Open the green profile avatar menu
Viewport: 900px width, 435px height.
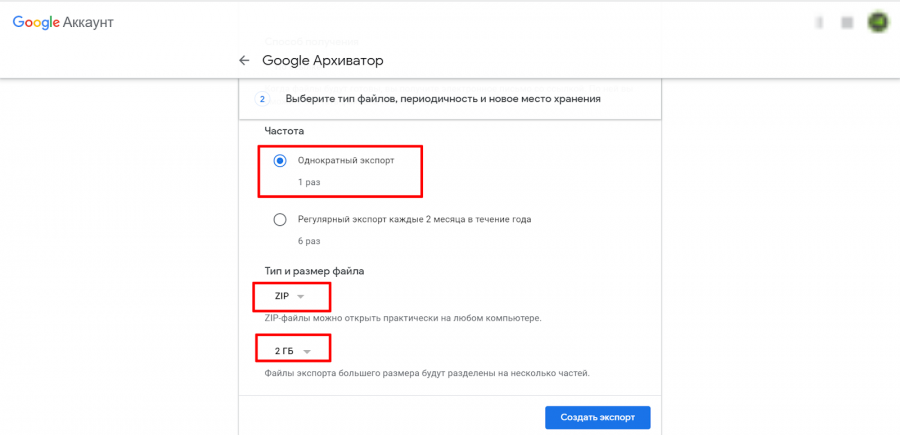coord(877,22)
